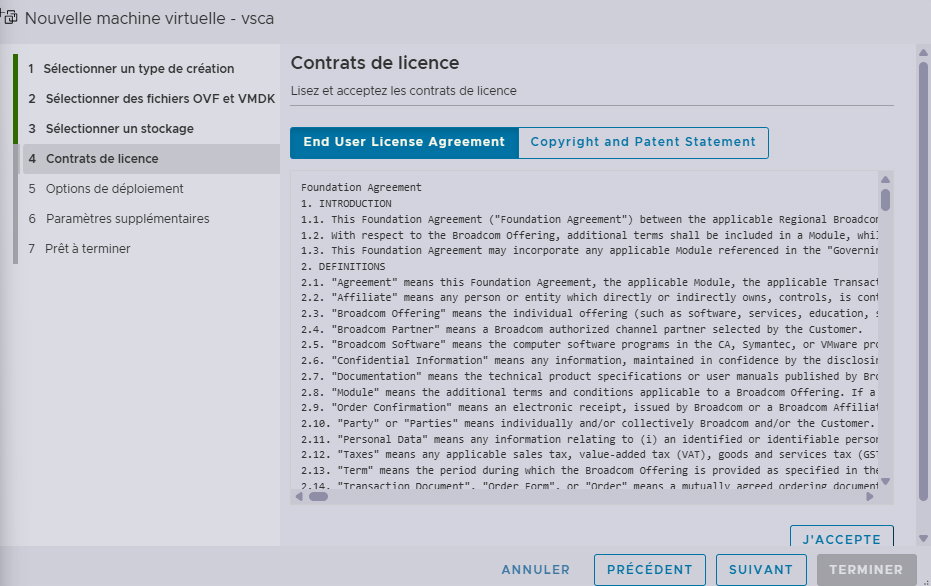Click license text scroll down arrow
The width and height of the screenshot is (931, 586).
[885, 482]
